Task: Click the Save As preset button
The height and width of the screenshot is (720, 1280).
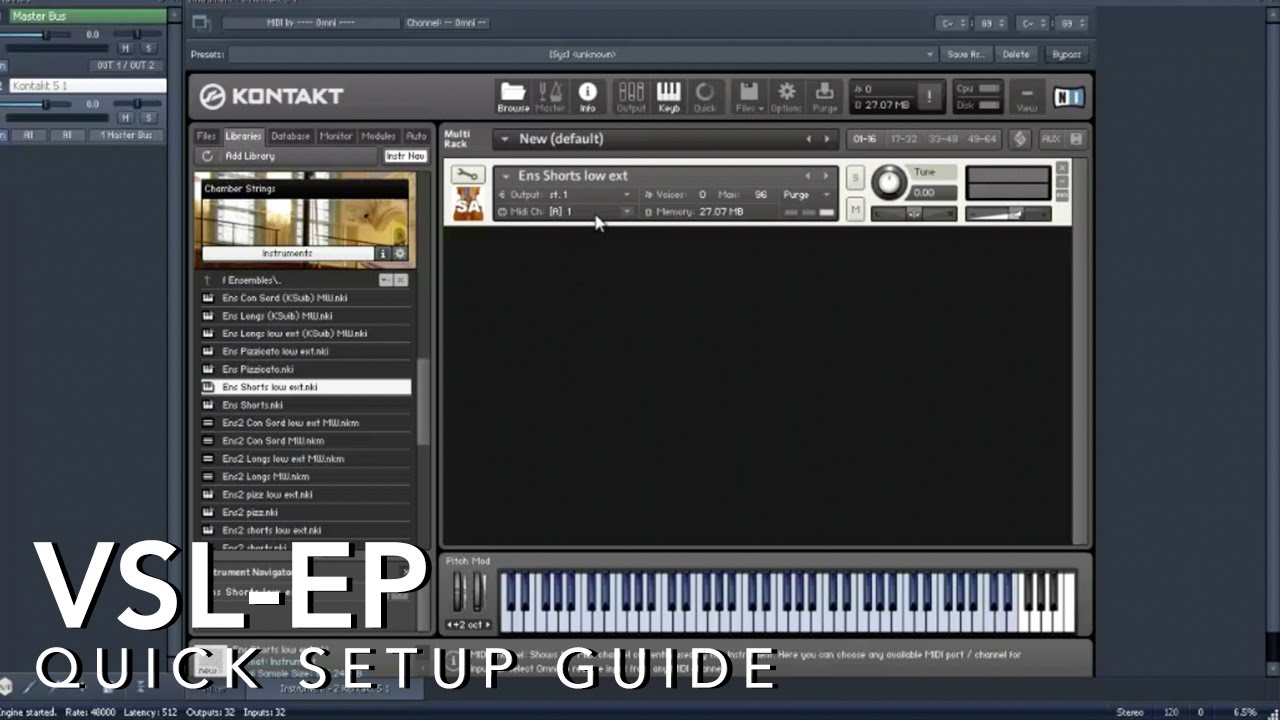Action: point(965,54)
